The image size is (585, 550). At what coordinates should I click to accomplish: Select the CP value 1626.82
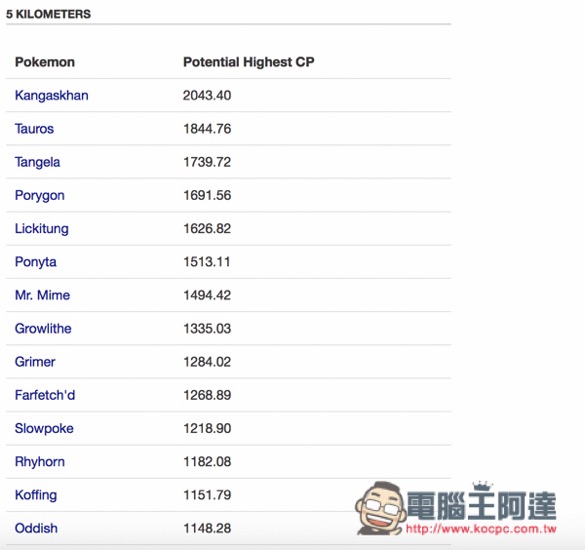pyautogui.click(x=207, y=228)
